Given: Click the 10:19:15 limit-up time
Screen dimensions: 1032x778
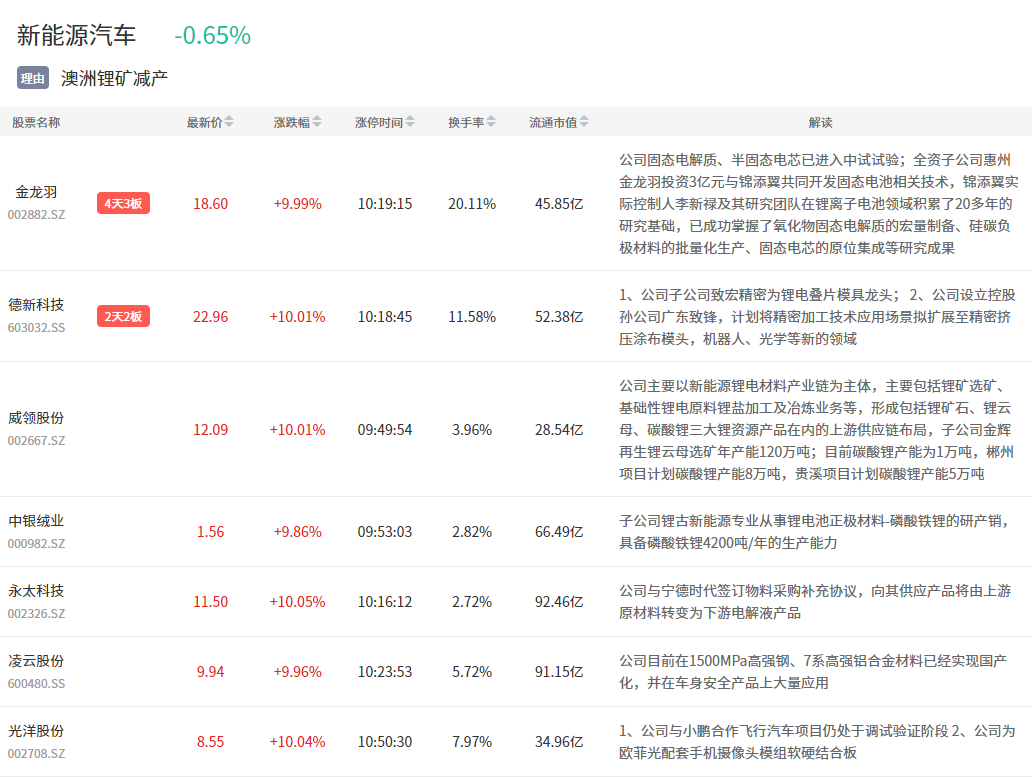Looking at the screenshot, I should 385,204.
